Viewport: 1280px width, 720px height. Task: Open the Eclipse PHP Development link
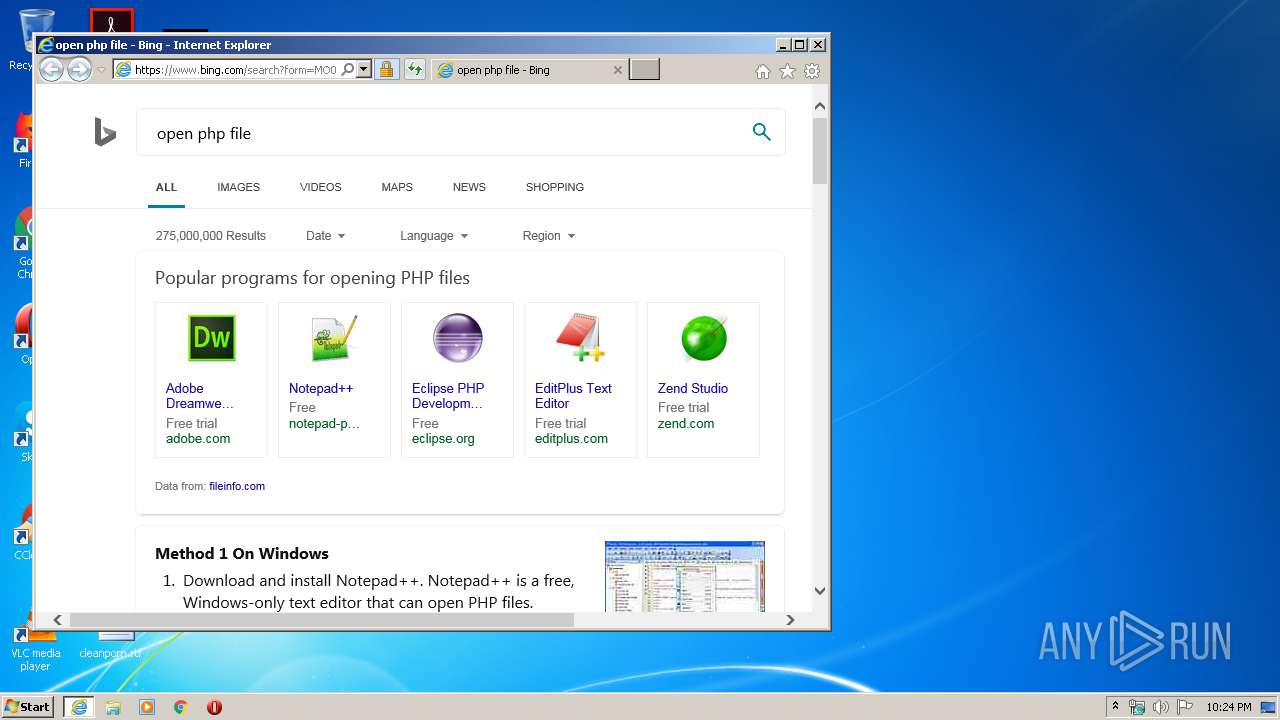[x=448, y=396]
